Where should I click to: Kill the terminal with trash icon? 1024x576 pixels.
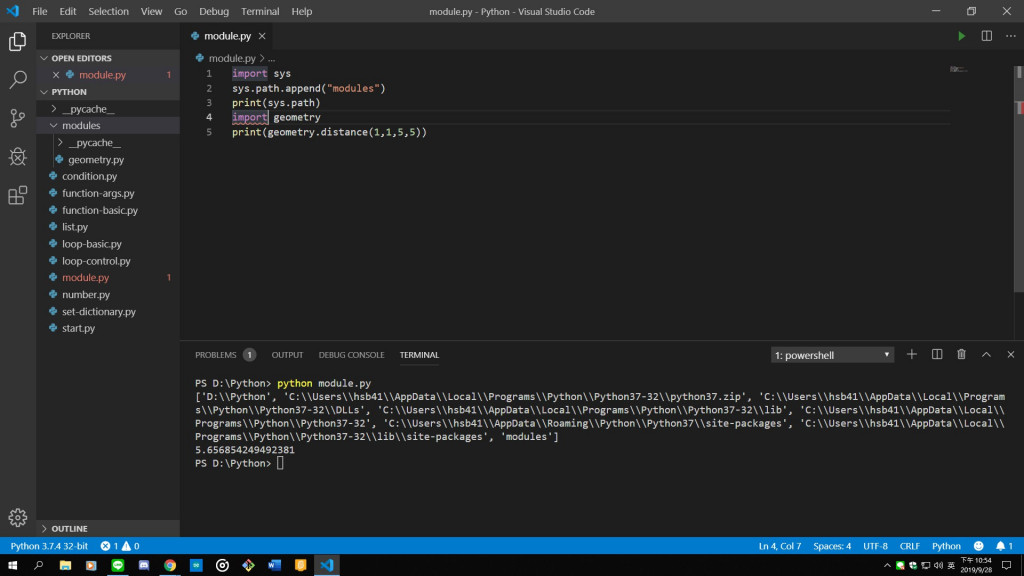[961, 355]
